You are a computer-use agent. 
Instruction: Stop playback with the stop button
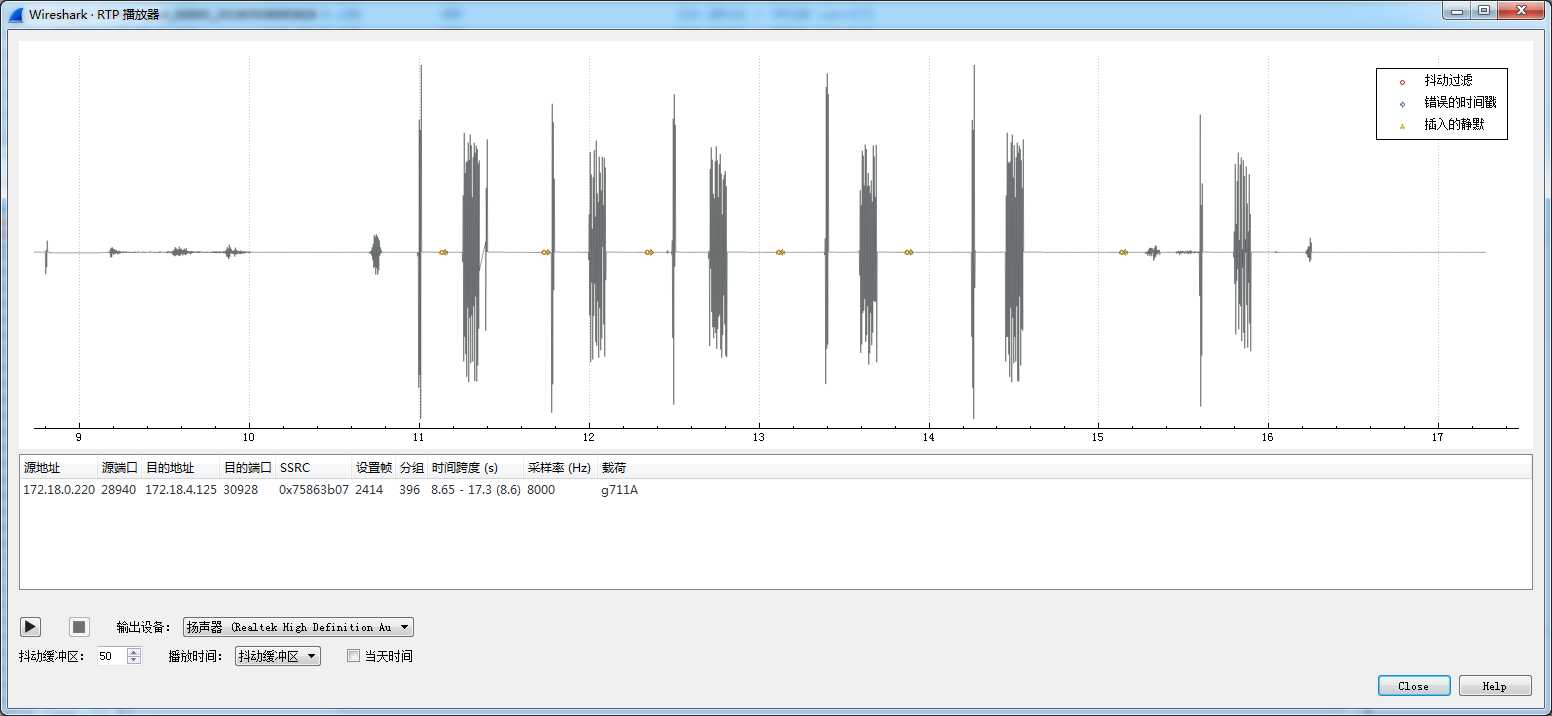tap(79, 627)
